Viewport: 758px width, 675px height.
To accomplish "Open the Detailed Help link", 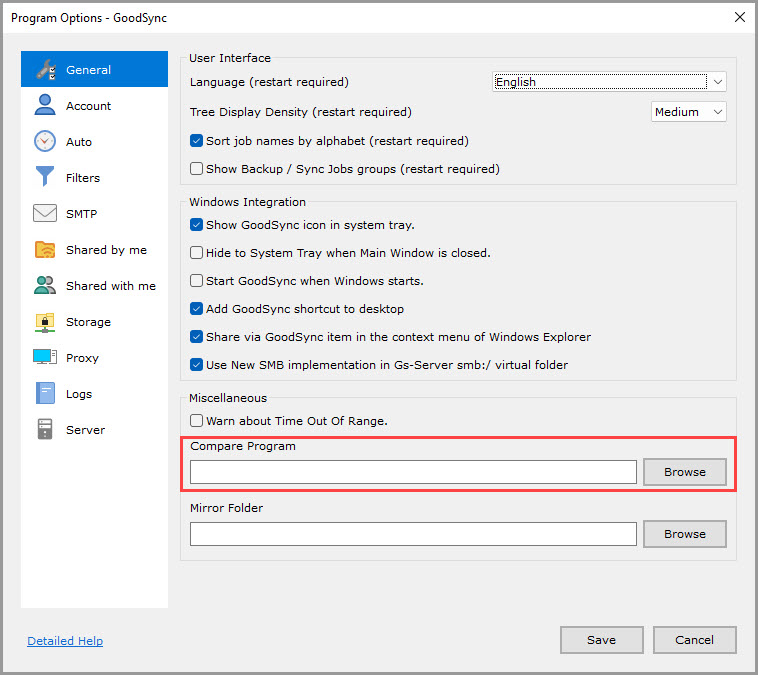I will (x=65, y=641).
